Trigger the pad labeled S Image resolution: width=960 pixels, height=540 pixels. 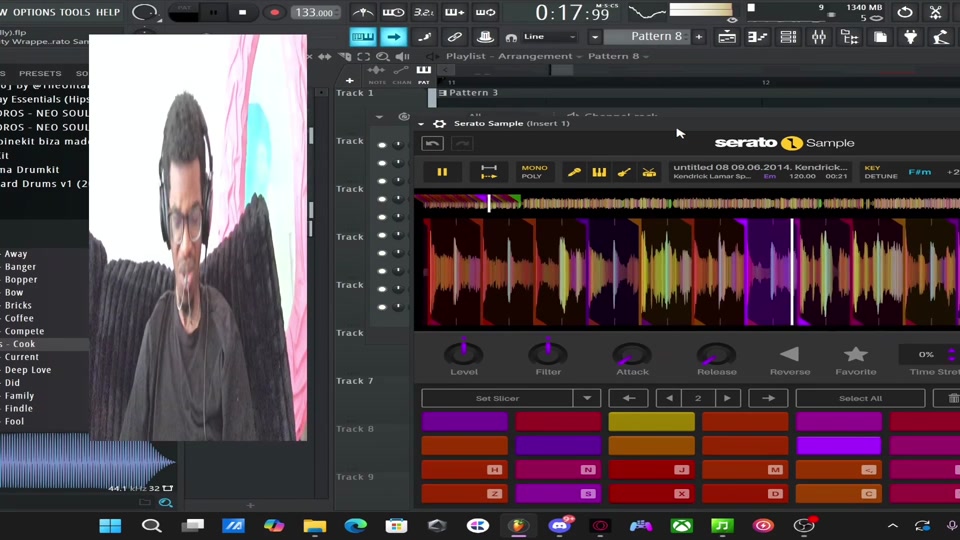(558, 493)
